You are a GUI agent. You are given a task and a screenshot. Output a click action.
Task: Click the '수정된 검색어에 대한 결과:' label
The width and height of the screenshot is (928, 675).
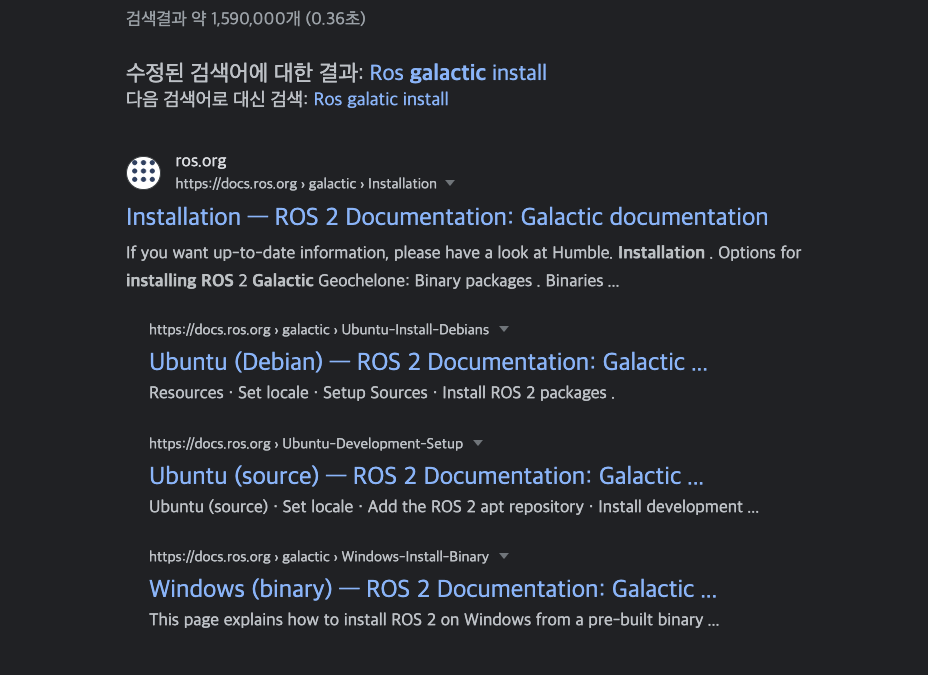(244, 73)
